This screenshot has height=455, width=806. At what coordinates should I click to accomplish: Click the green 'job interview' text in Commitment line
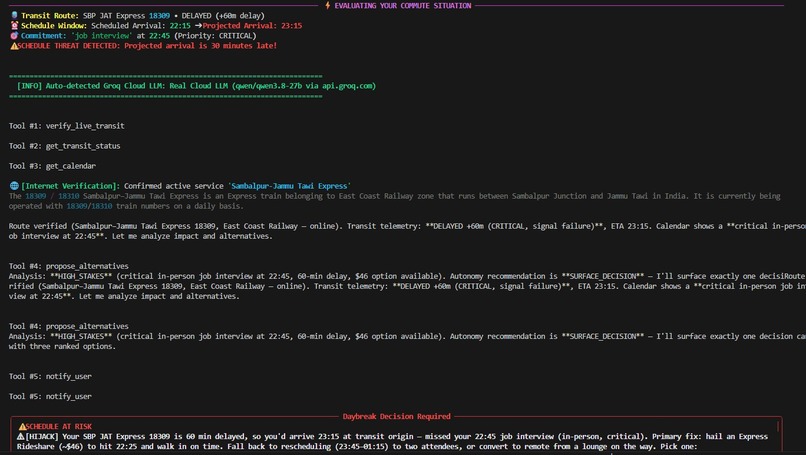101,35
